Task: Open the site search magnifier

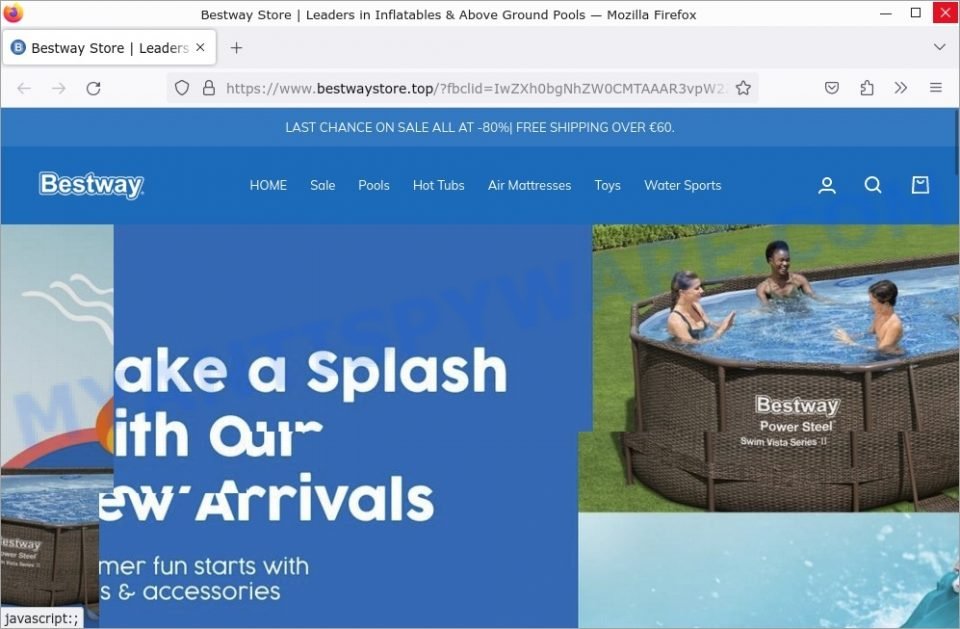Action: pyautogui.click(x=873, y=185)
